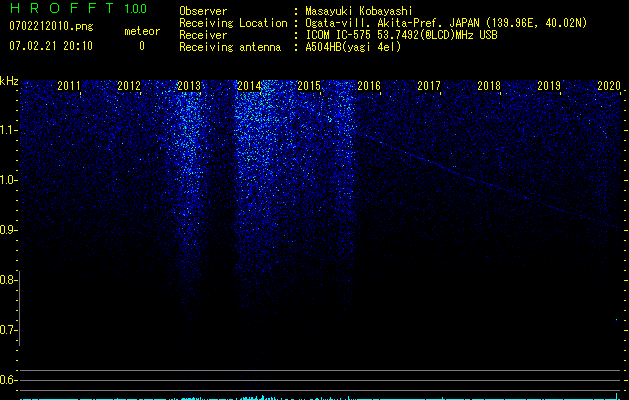
Task: Select the A504HB(yagi 4el) antenna text
Action: 353,47
